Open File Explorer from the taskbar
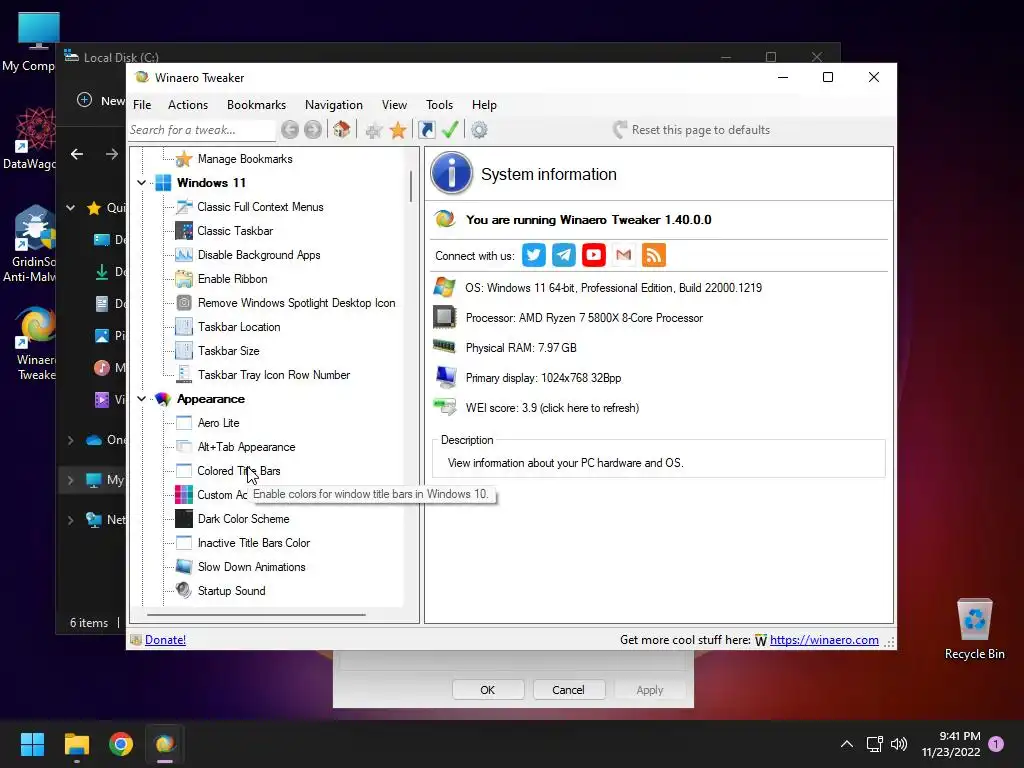The height and width of the screenshot is (768, 1024). click(76, 744)
